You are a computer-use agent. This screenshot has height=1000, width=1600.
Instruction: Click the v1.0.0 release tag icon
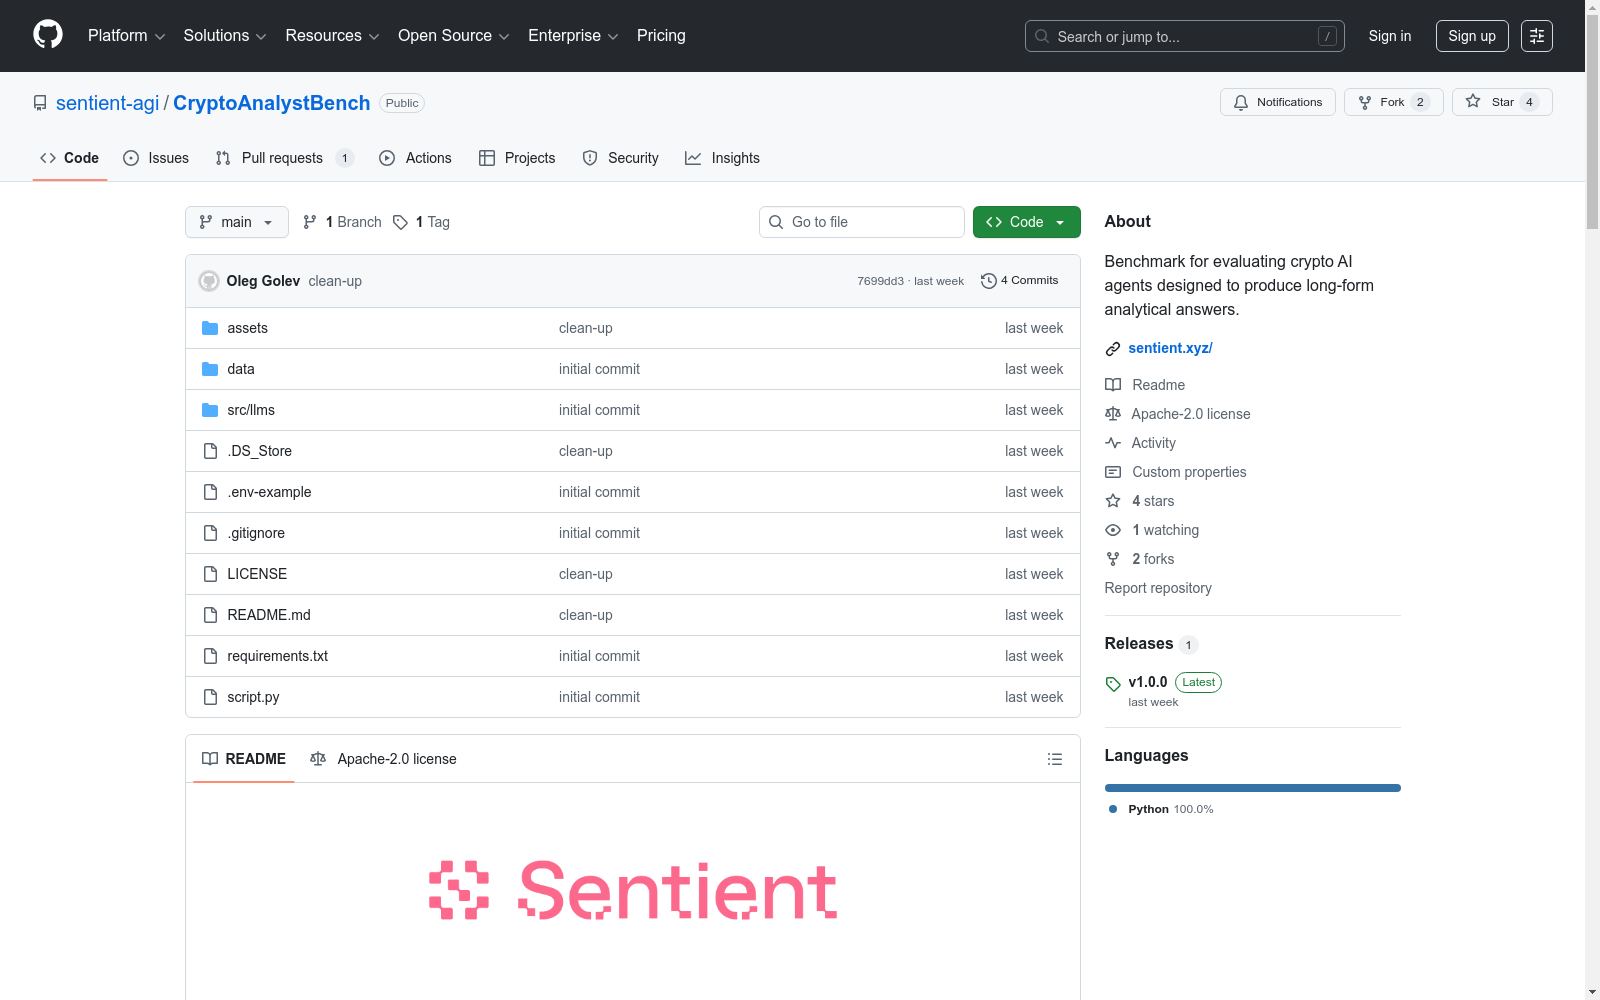point(1113,684)
